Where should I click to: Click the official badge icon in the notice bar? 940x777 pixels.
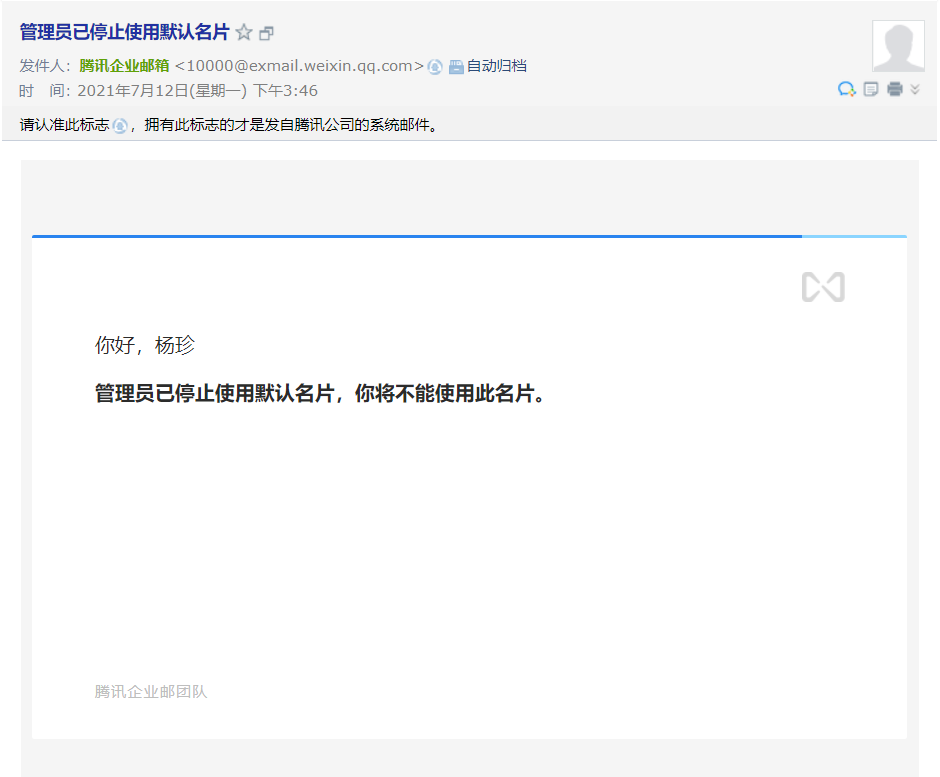coord(120,126)
